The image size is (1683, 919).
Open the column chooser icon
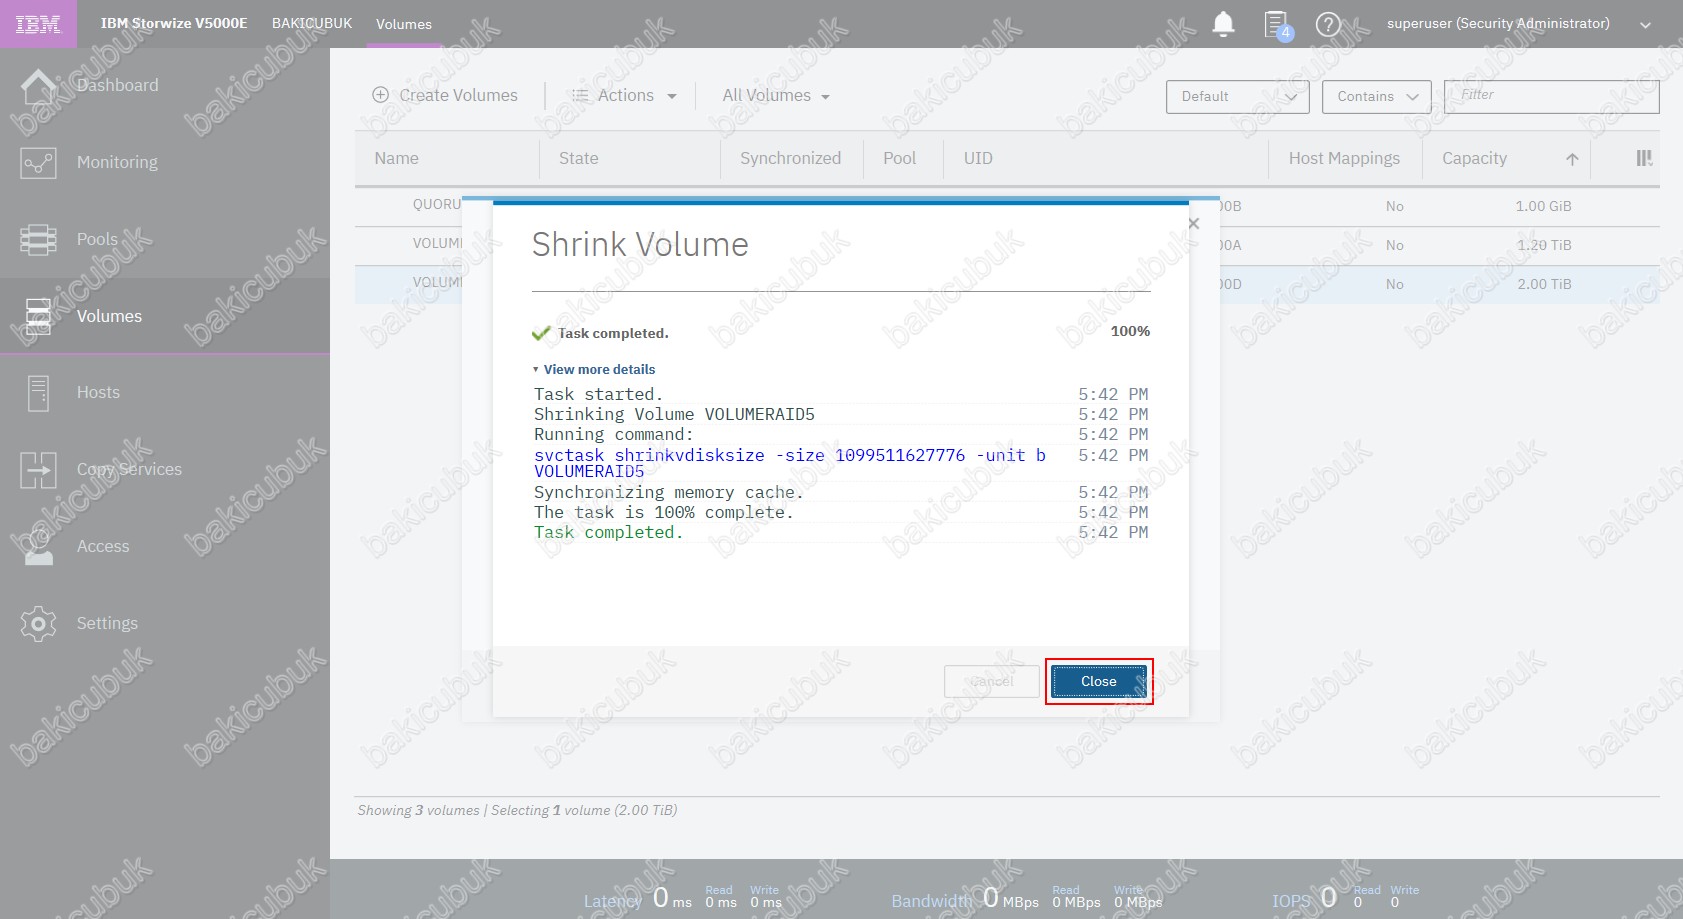[x=1644, y=158]
